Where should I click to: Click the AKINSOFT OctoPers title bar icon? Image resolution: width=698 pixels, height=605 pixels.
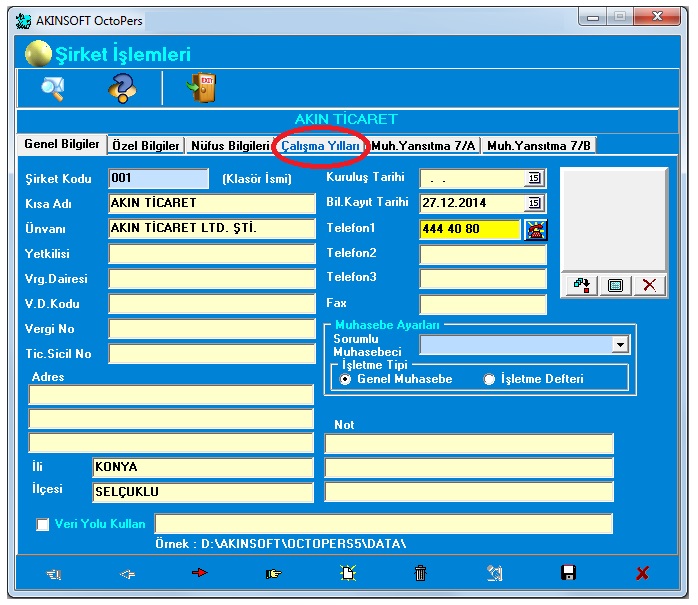pyautogui.click(x=23, y=21)
